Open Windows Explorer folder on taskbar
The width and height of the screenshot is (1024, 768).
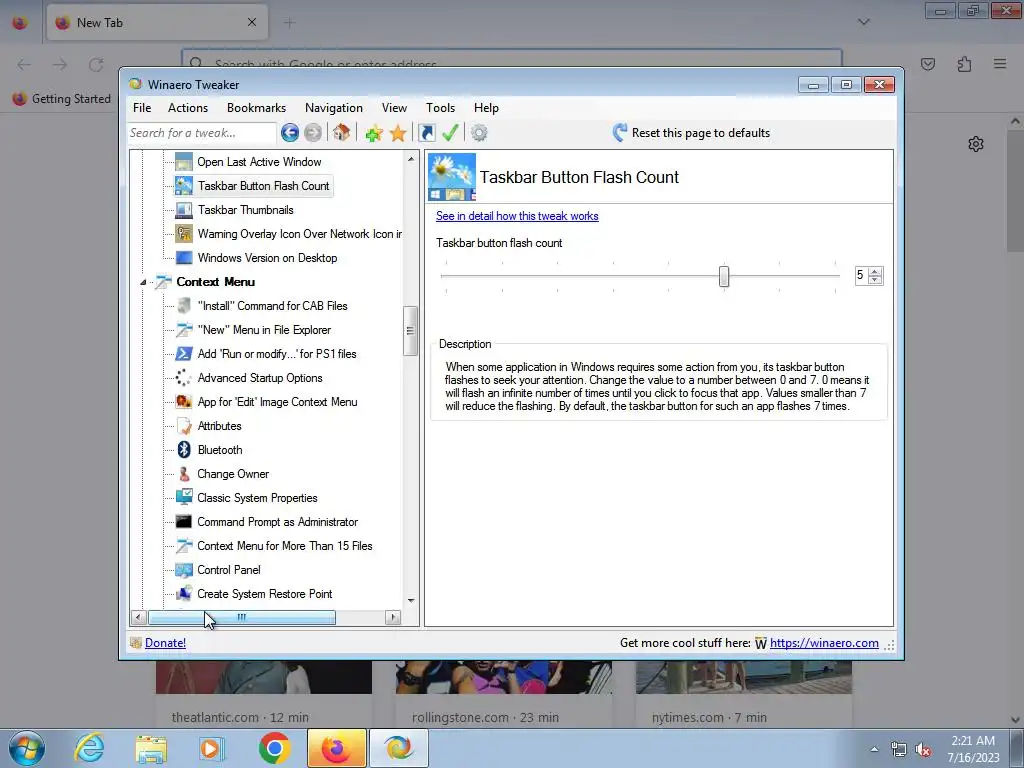pos(151,748)
